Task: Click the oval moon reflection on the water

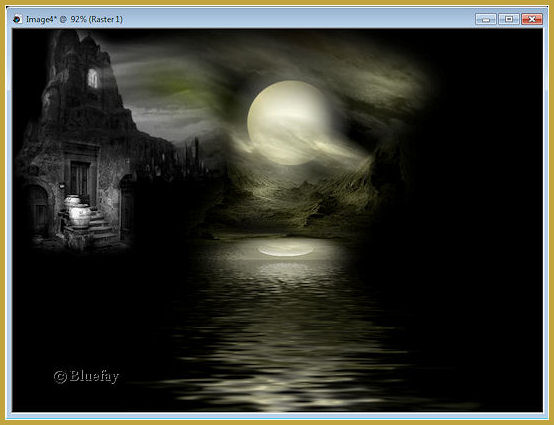Action: coord(285,250)
